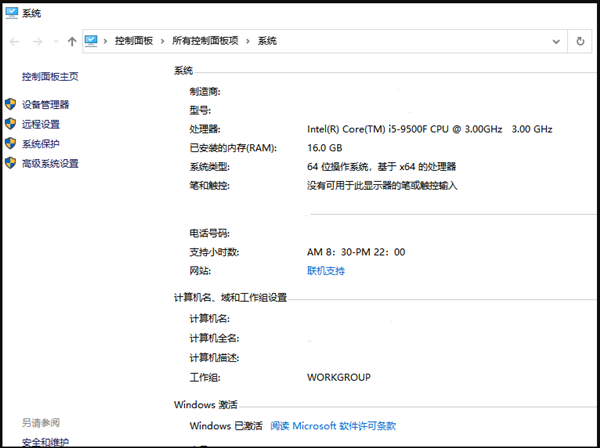The width and height of the screenshot is (600, 448).
Task: Click the Back navigation arrow
Action: pyautogui.click(x=14, y=41)
